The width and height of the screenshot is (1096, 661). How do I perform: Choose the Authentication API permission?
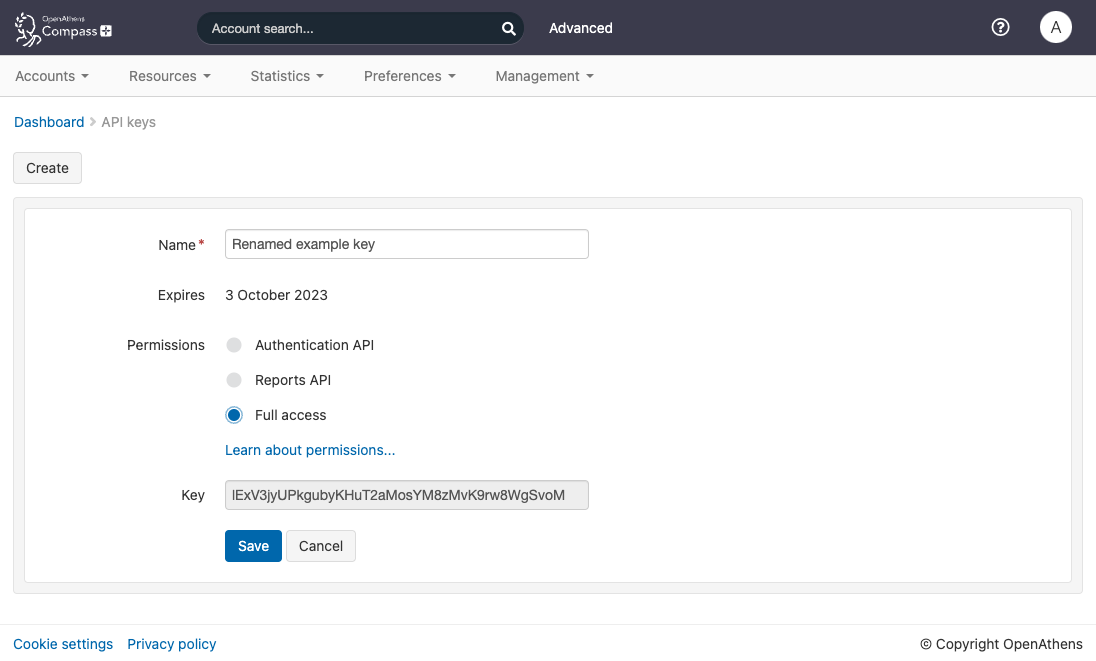(233, 345)
